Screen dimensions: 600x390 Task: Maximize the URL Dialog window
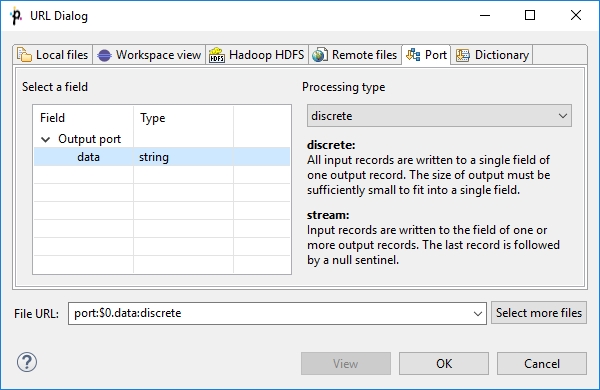point(530,15)
